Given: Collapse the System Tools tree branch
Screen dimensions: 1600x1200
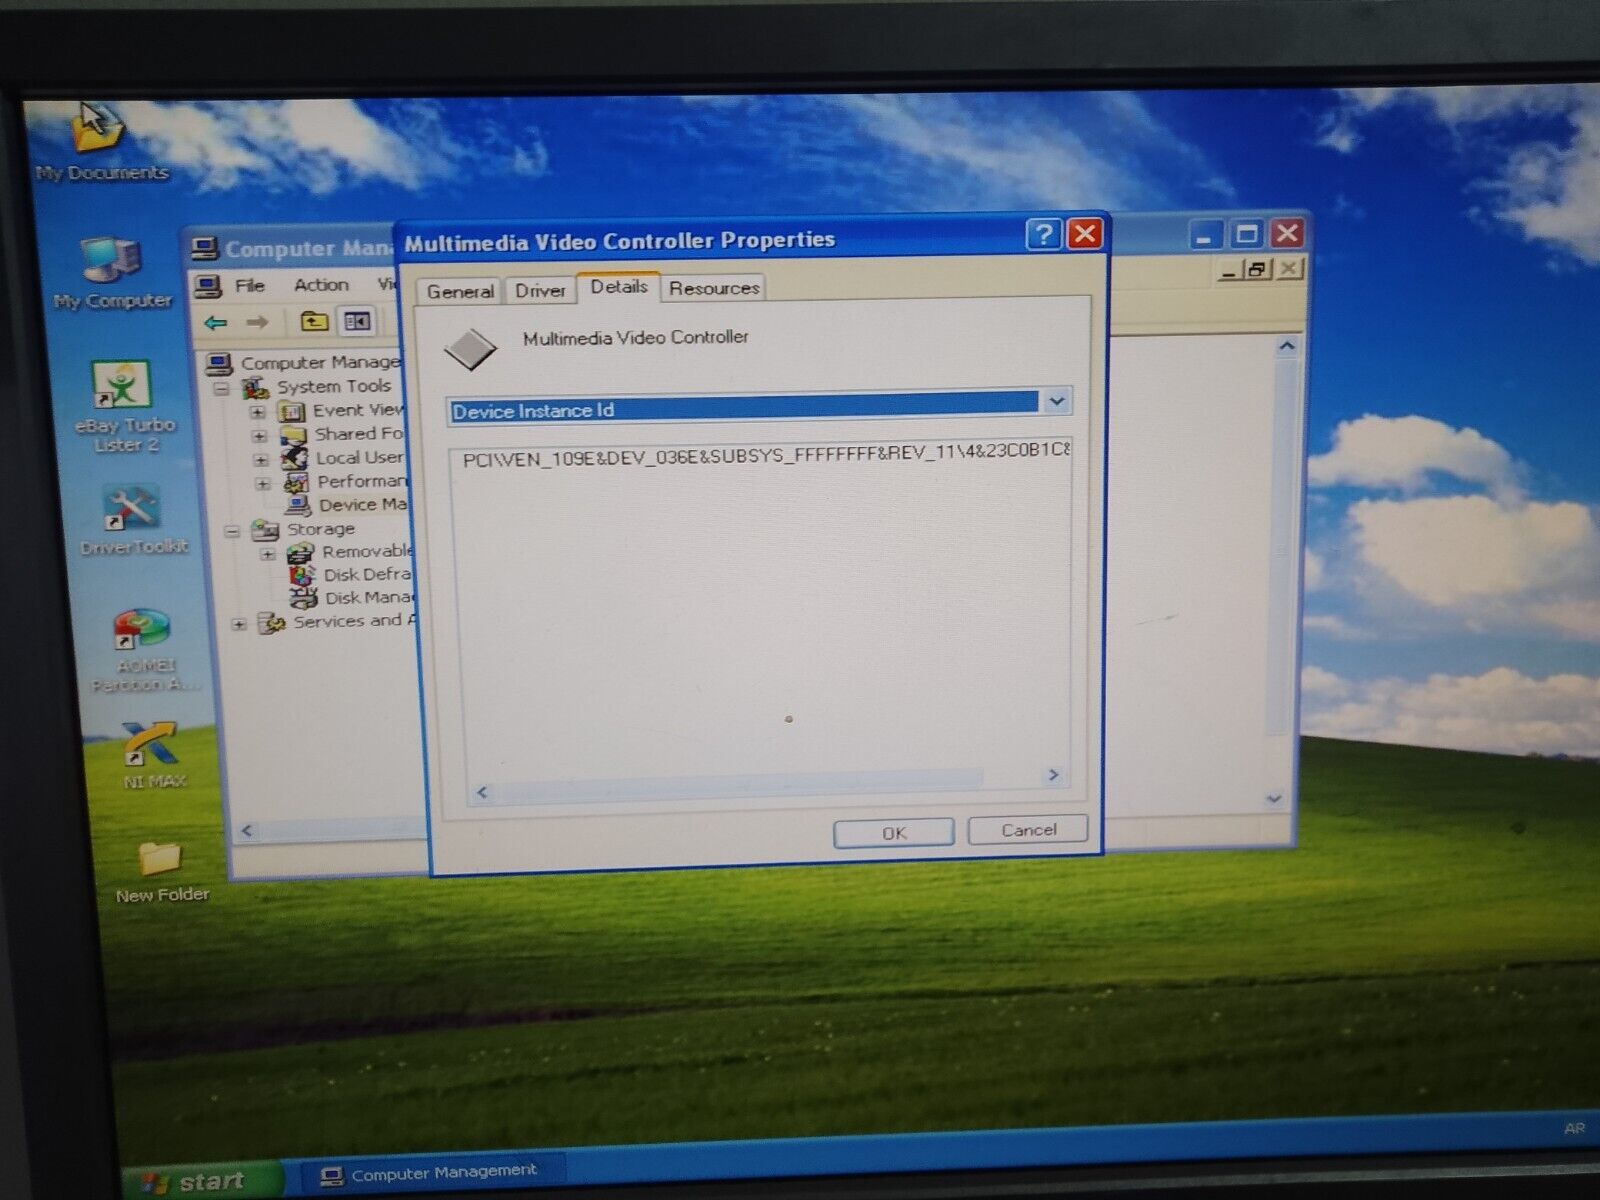Looking at the screenshot, I should [222, 388].
